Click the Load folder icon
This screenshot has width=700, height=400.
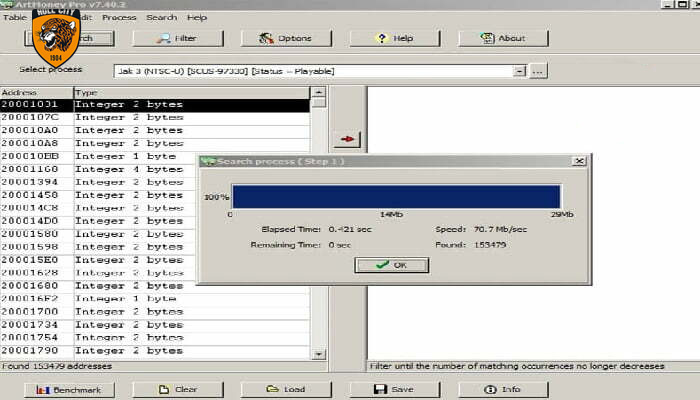[x=272, y=389]
